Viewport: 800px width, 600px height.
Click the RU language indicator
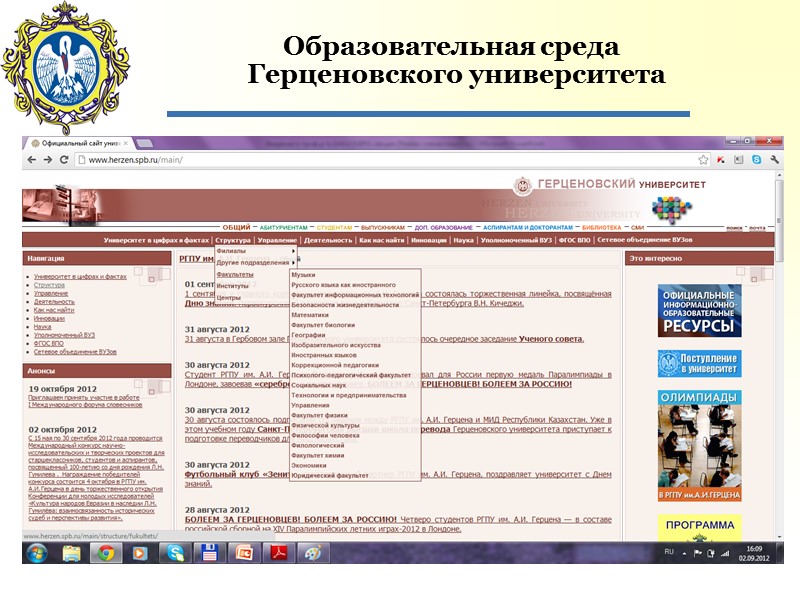coord(669,552)
